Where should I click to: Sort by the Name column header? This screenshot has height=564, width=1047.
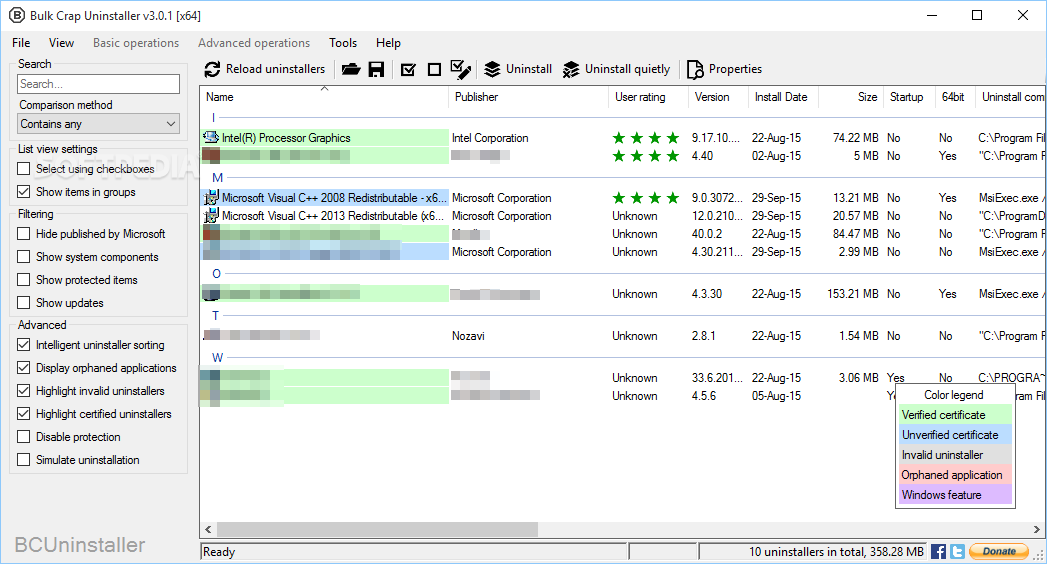325,97
